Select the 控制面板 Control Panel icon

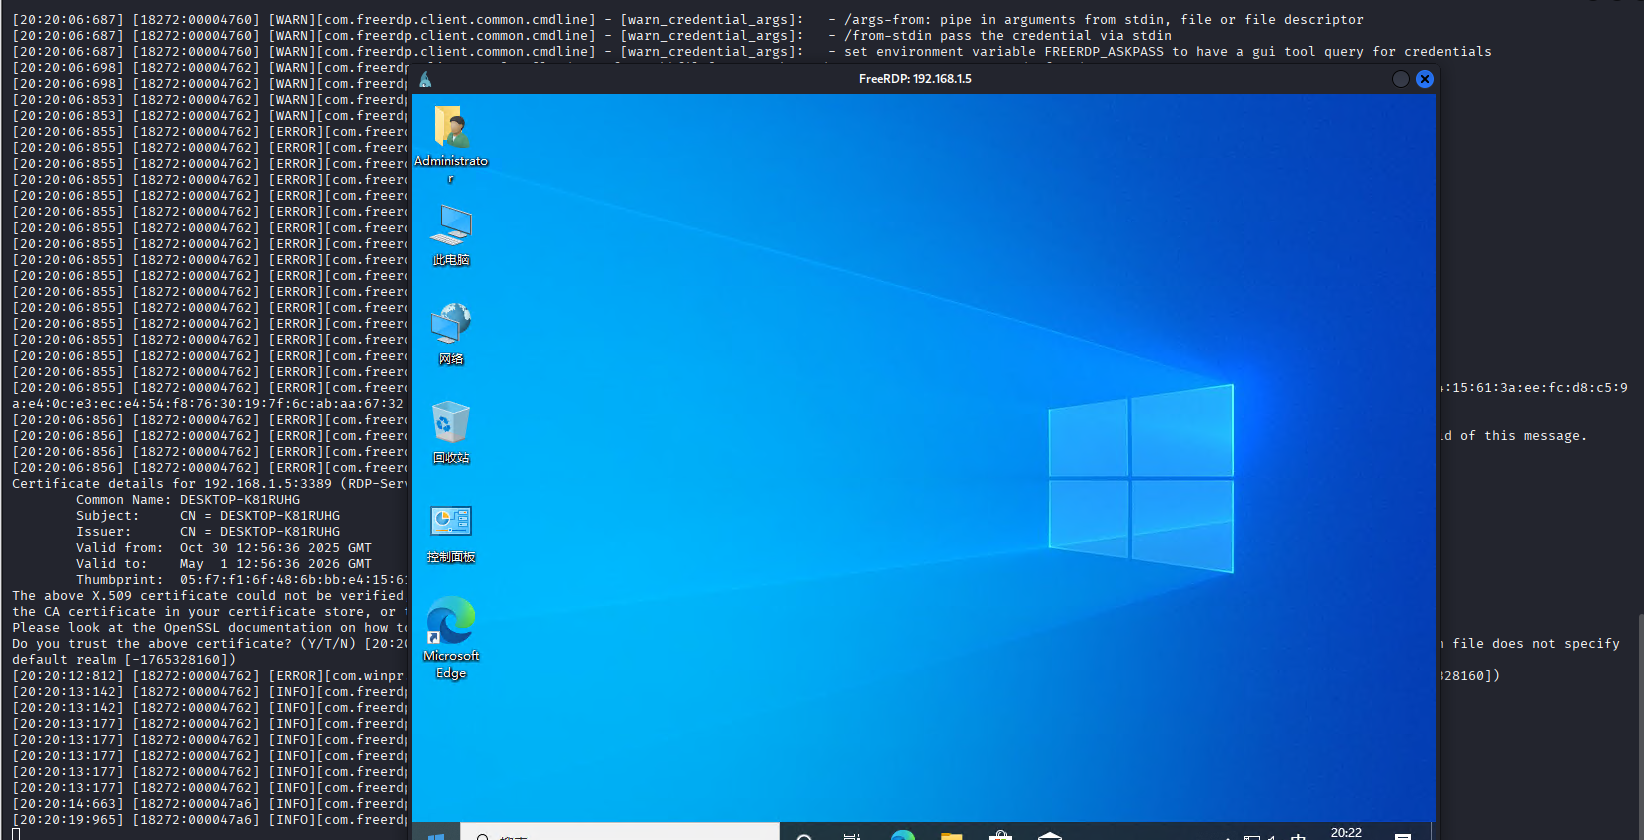(x=451, y=534)
